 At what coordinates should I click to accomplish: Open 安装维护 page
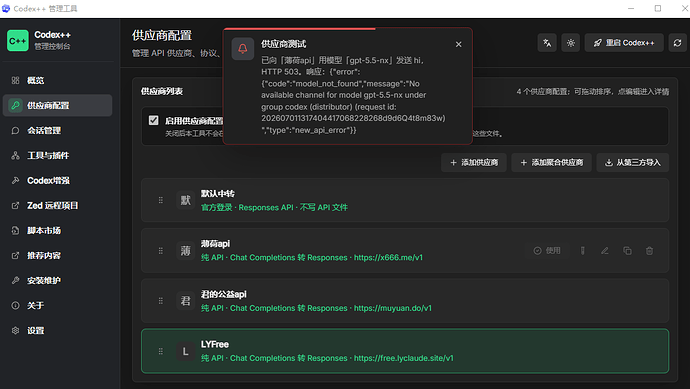click(x=57, y=280)
